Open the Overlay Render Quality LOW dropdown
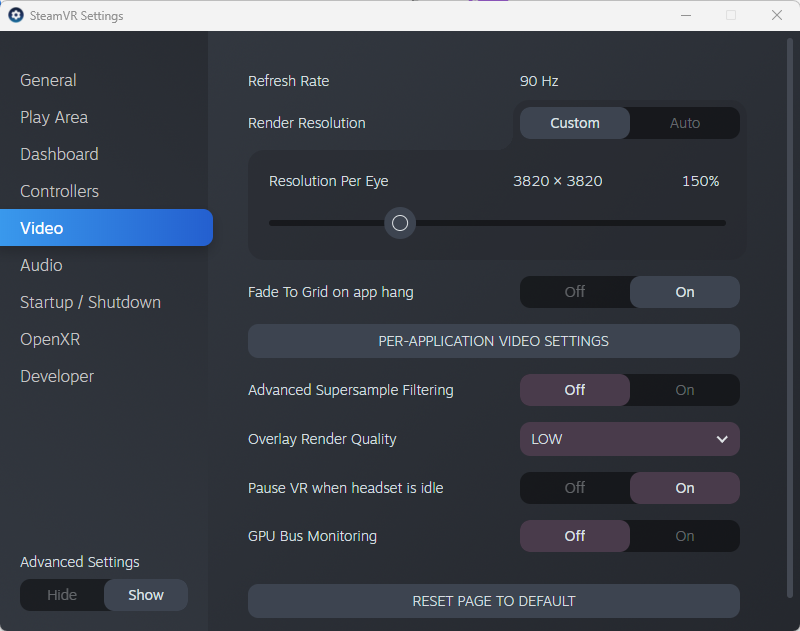The height and width of the screenshot is (631, 800). pos(630,439)
